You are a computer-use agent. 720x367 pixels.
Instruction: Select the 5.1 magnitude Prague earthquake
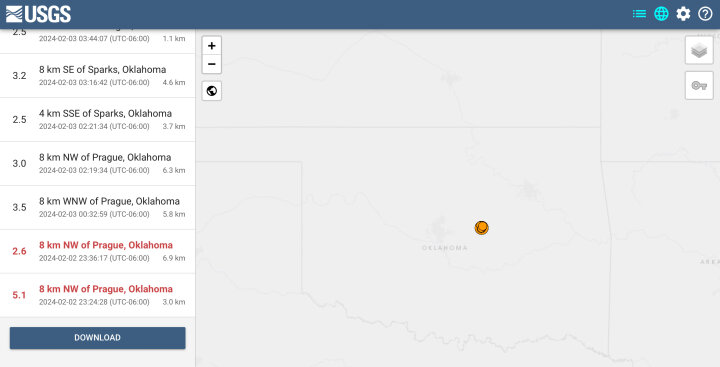[97, 295]
